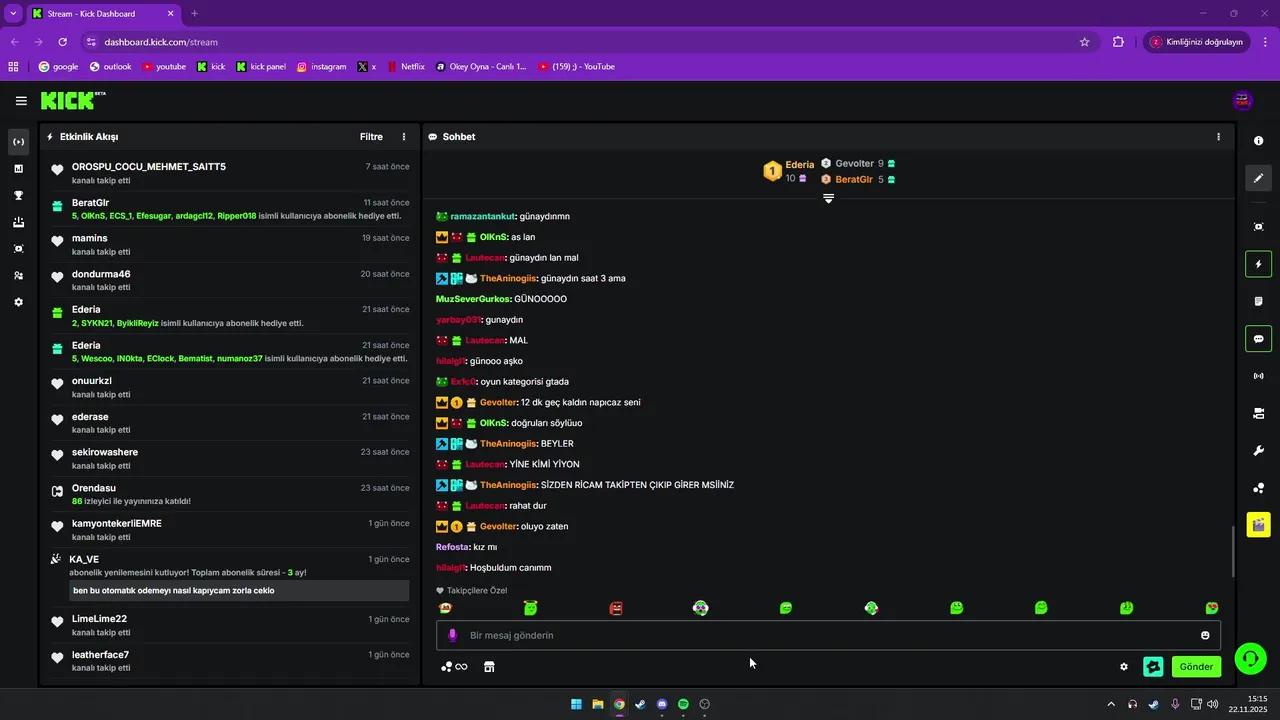1280x720 pixels.
Task: Open the mamins follow activity entry
Action: click(x=230, y=245)
